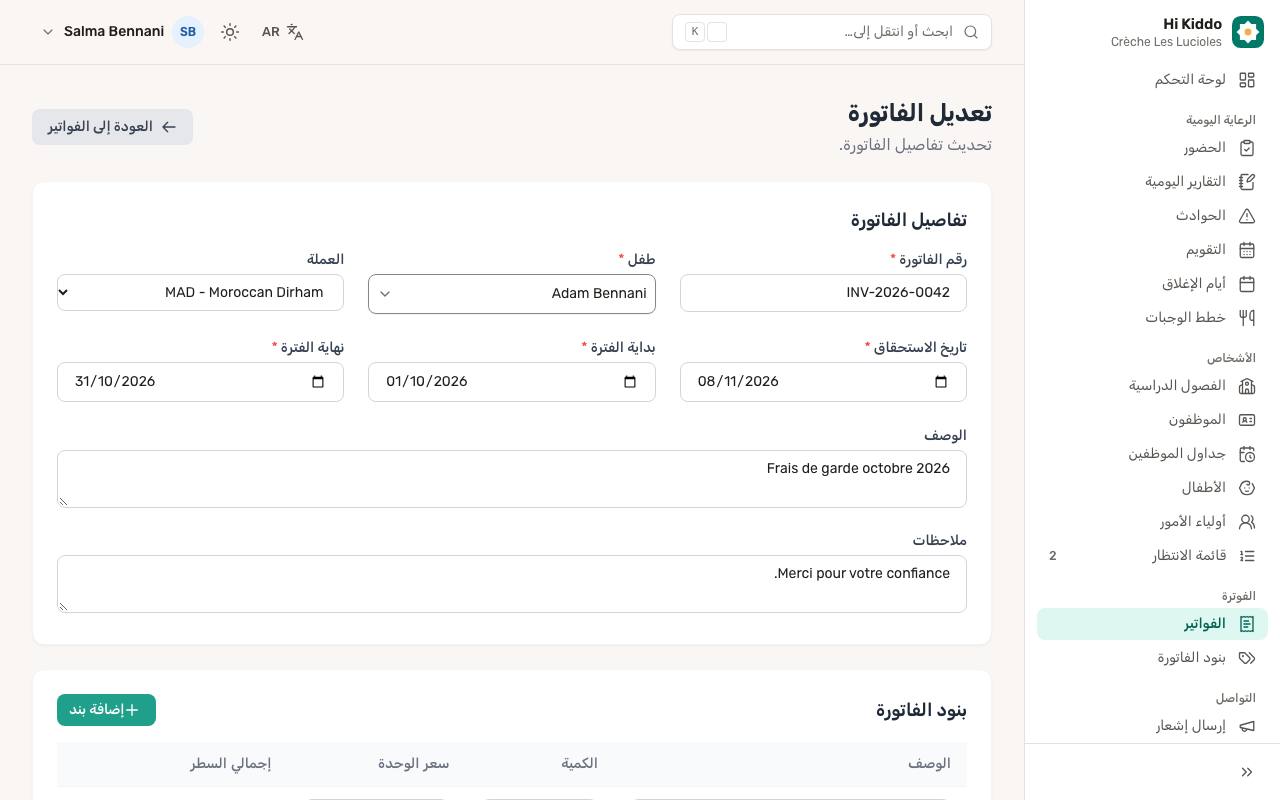The height and width of the screenshot is (800, 1280).
Task: Open the period start date picker
Action: pyautogui.click(x=630, y=382)
